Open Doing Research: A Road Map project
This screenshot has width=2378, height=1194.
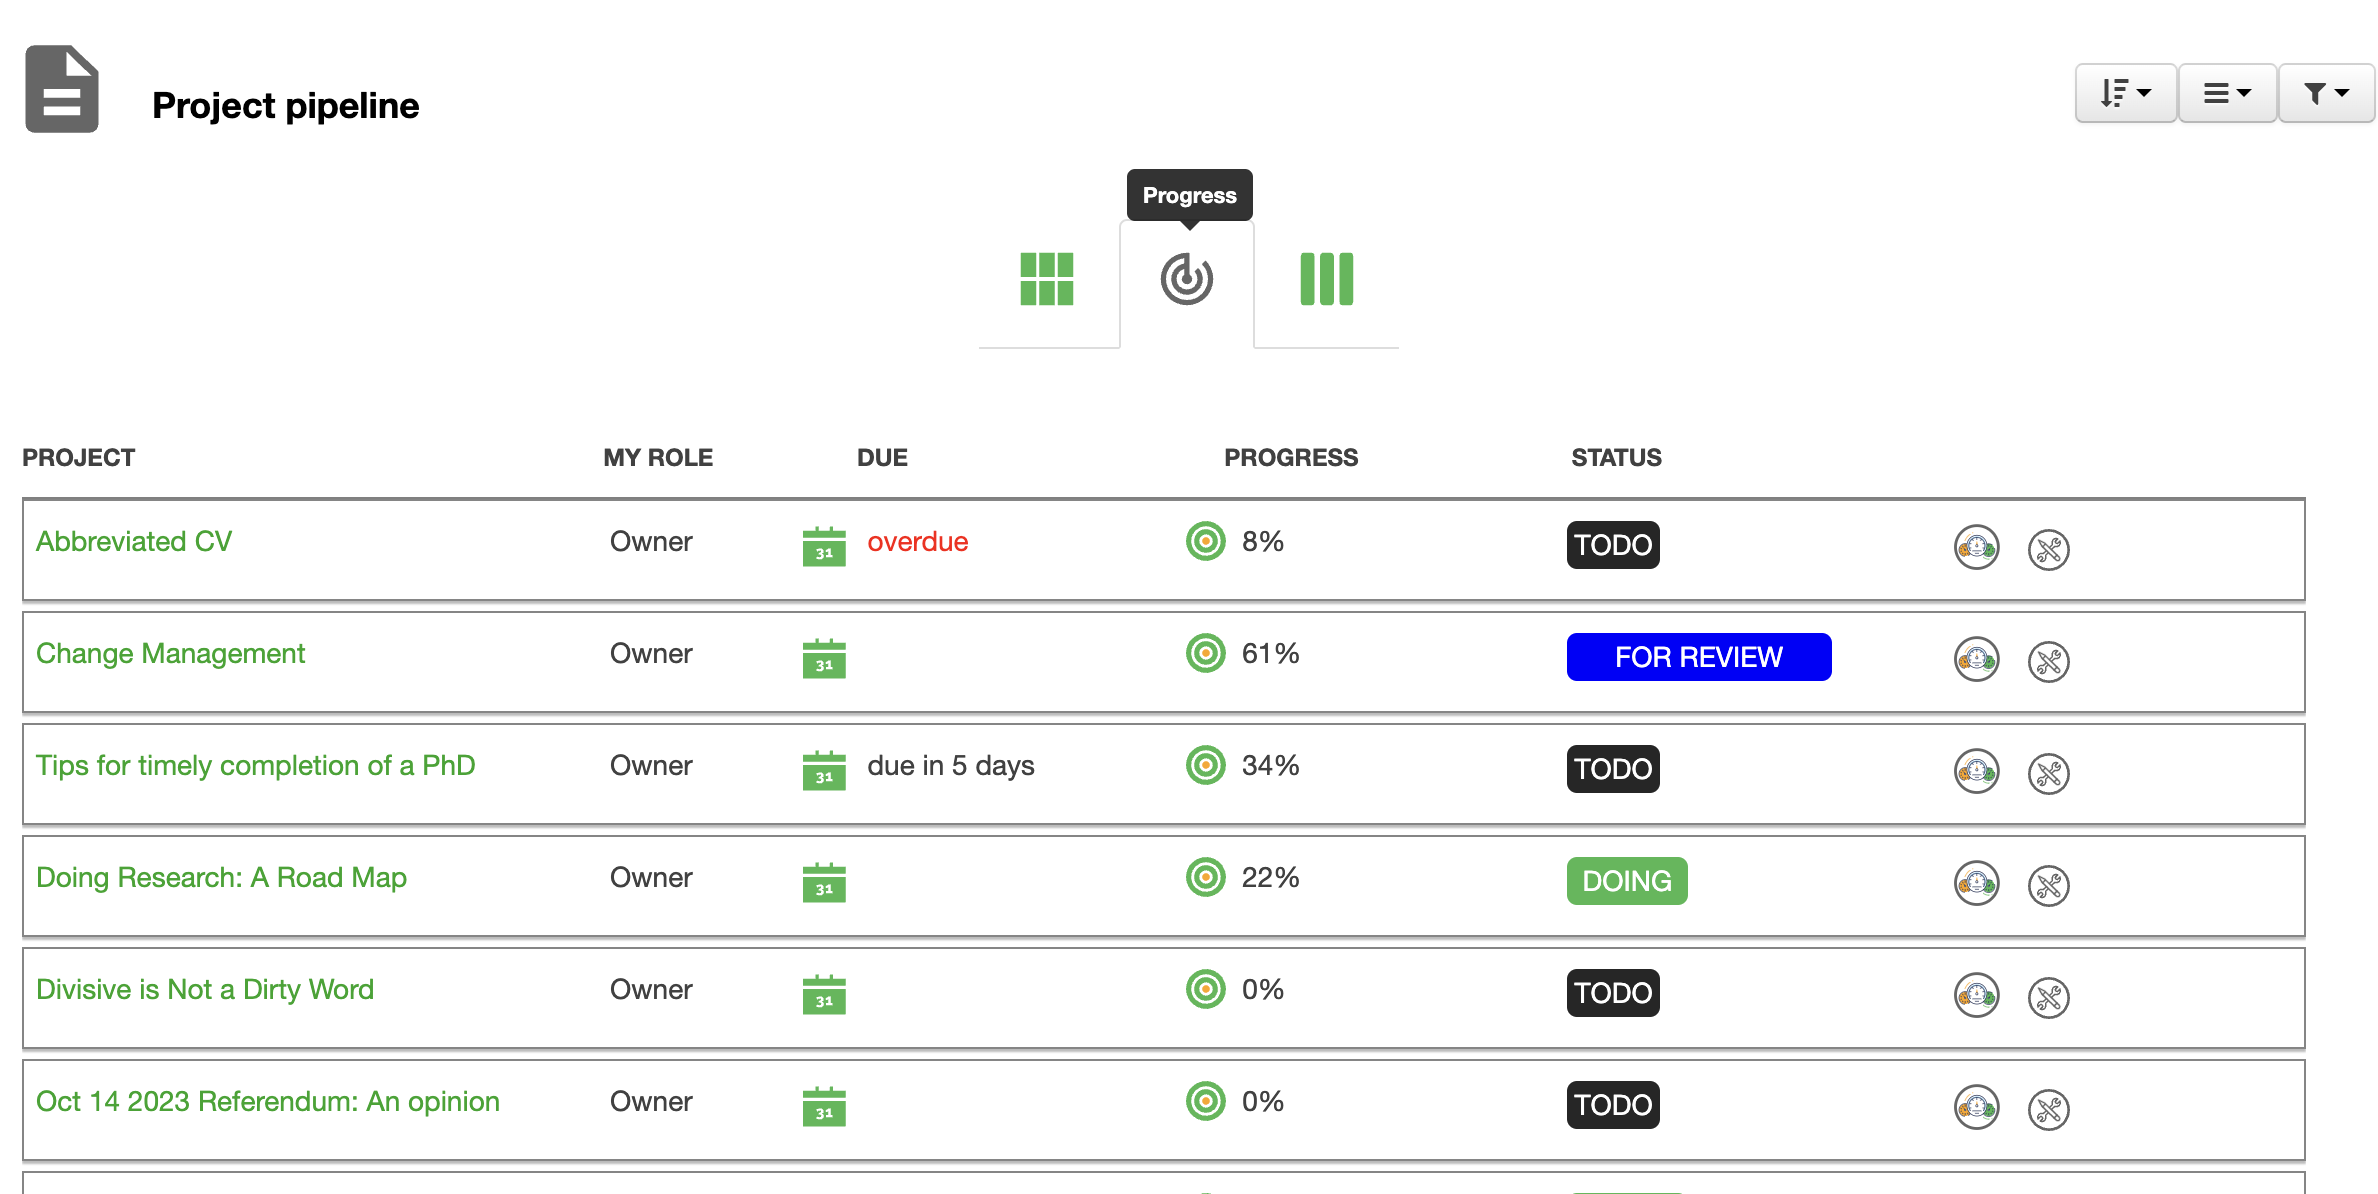(221, 877)
